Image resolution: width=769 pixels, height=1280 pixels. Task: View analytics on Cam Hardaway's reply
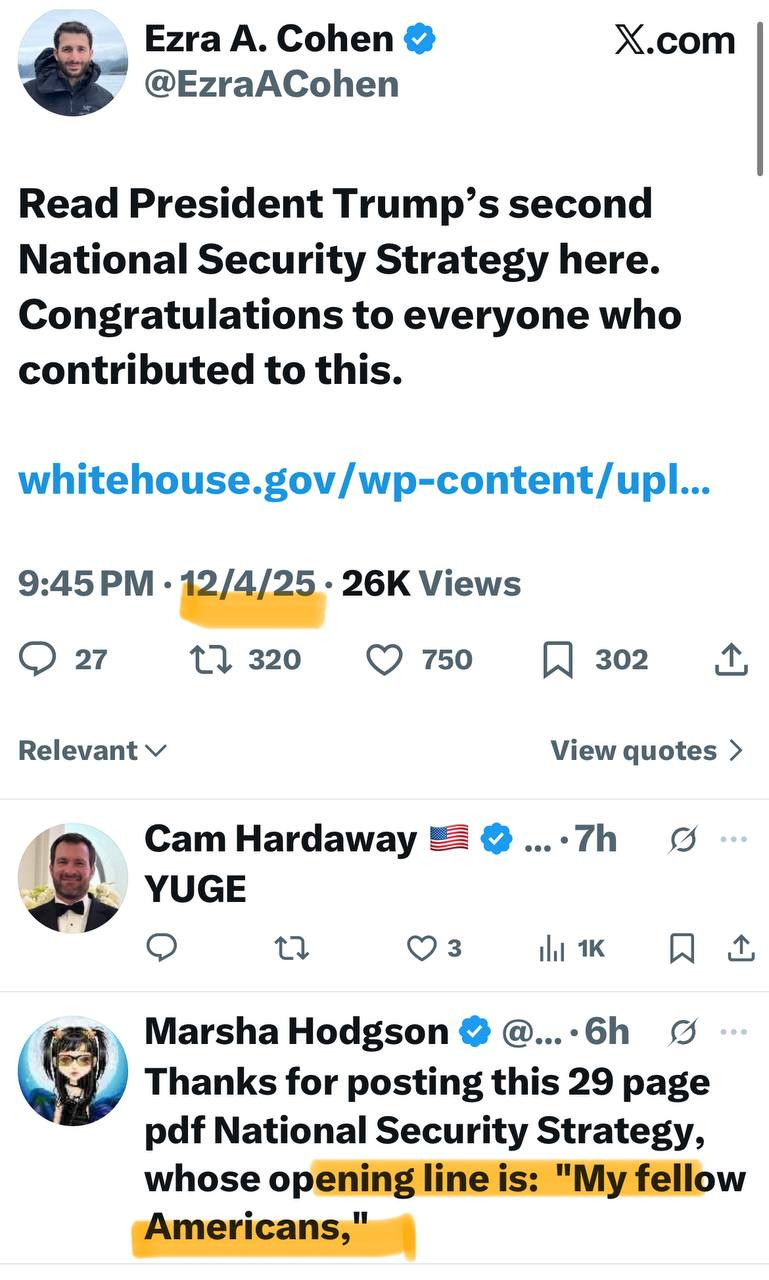click(x=552, y=947)
